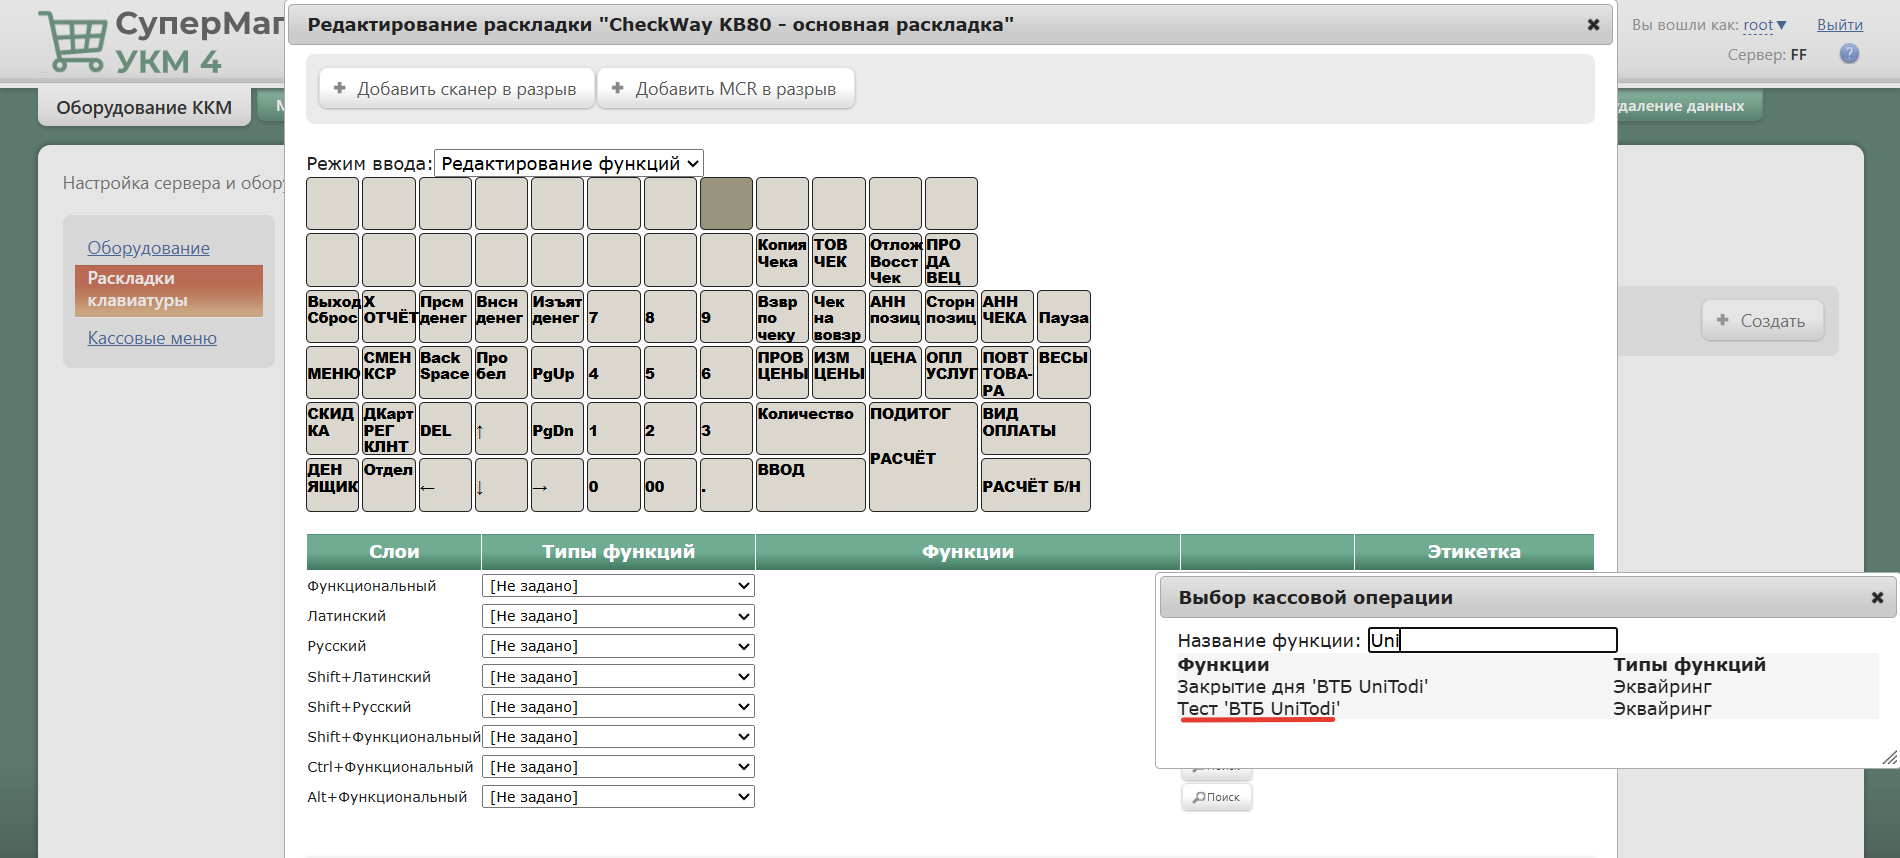The height and width of the screenshot is (858, 1900).
Task: Select 'Раскладки клавиатуры' in the sidebar
Action: point(168,290)
